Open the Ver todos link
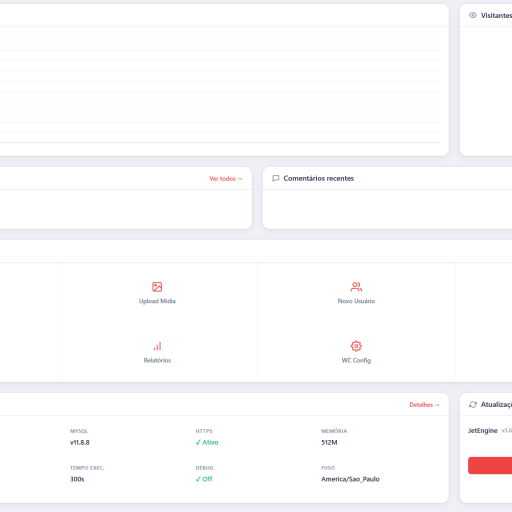 pyautogui.click(x=226, y=179)
